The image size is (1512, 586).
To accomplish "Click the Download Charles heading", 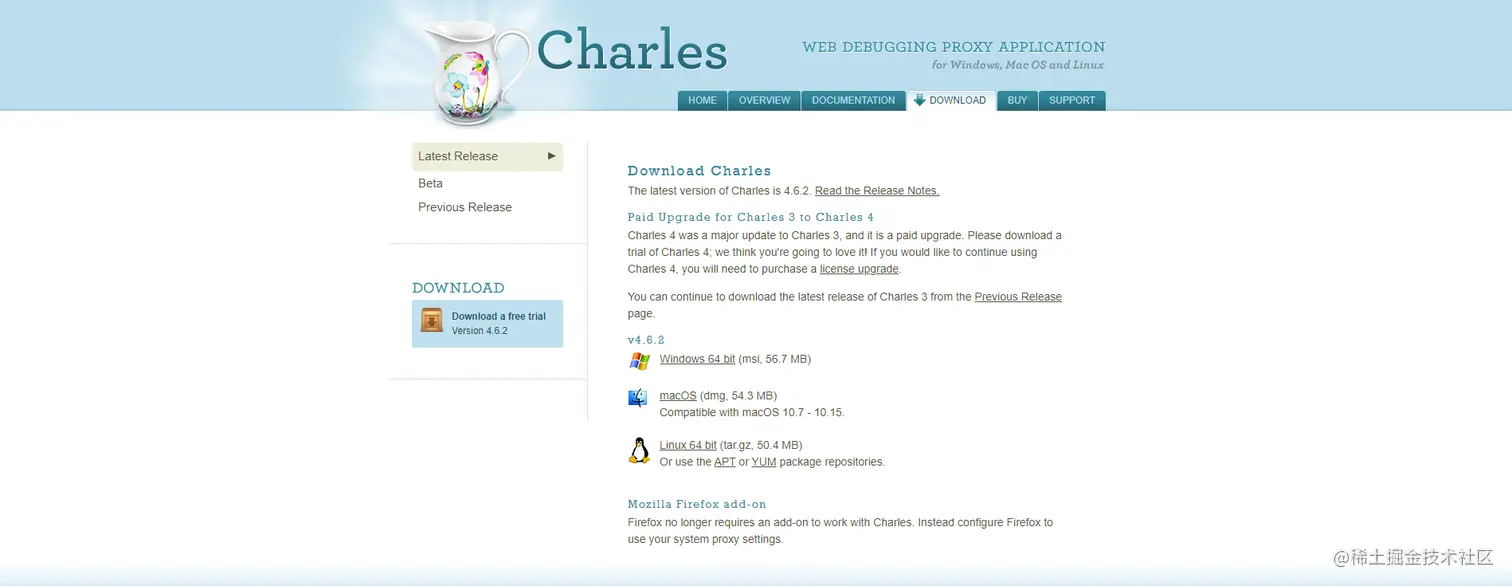I will point(699,171).
